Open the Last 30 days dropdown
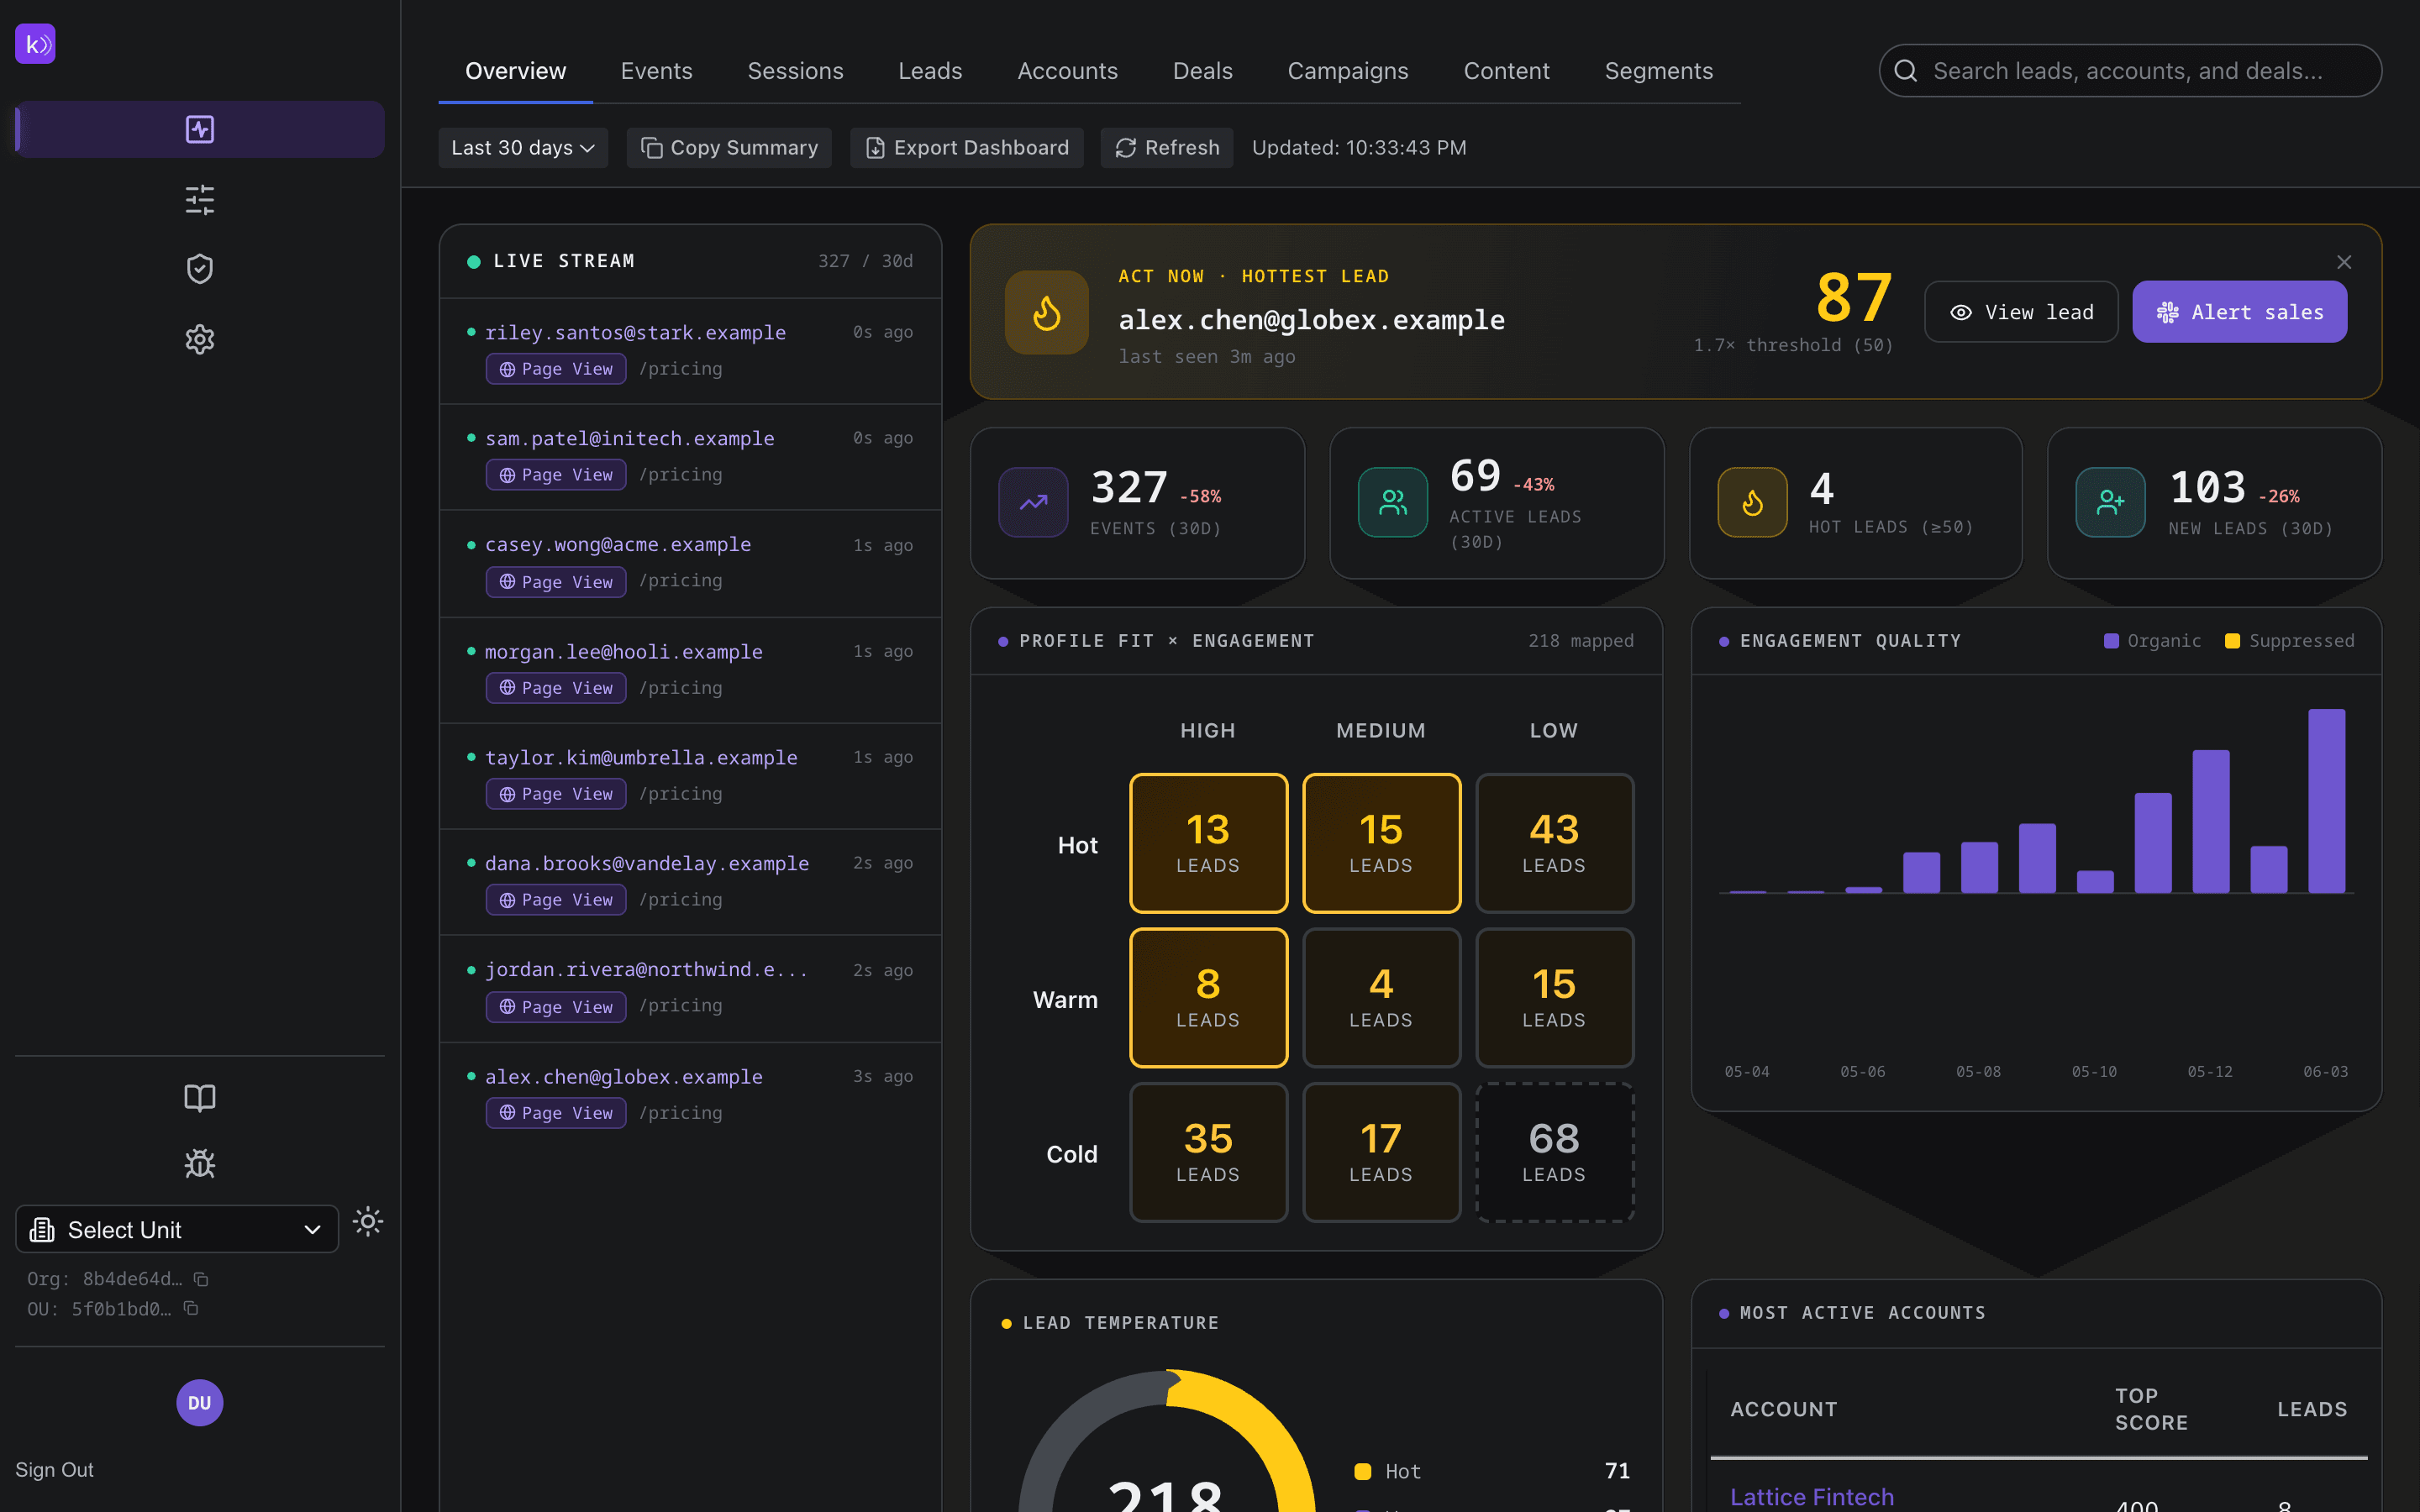The image size is (2420, 1512). tap(523, 148)
